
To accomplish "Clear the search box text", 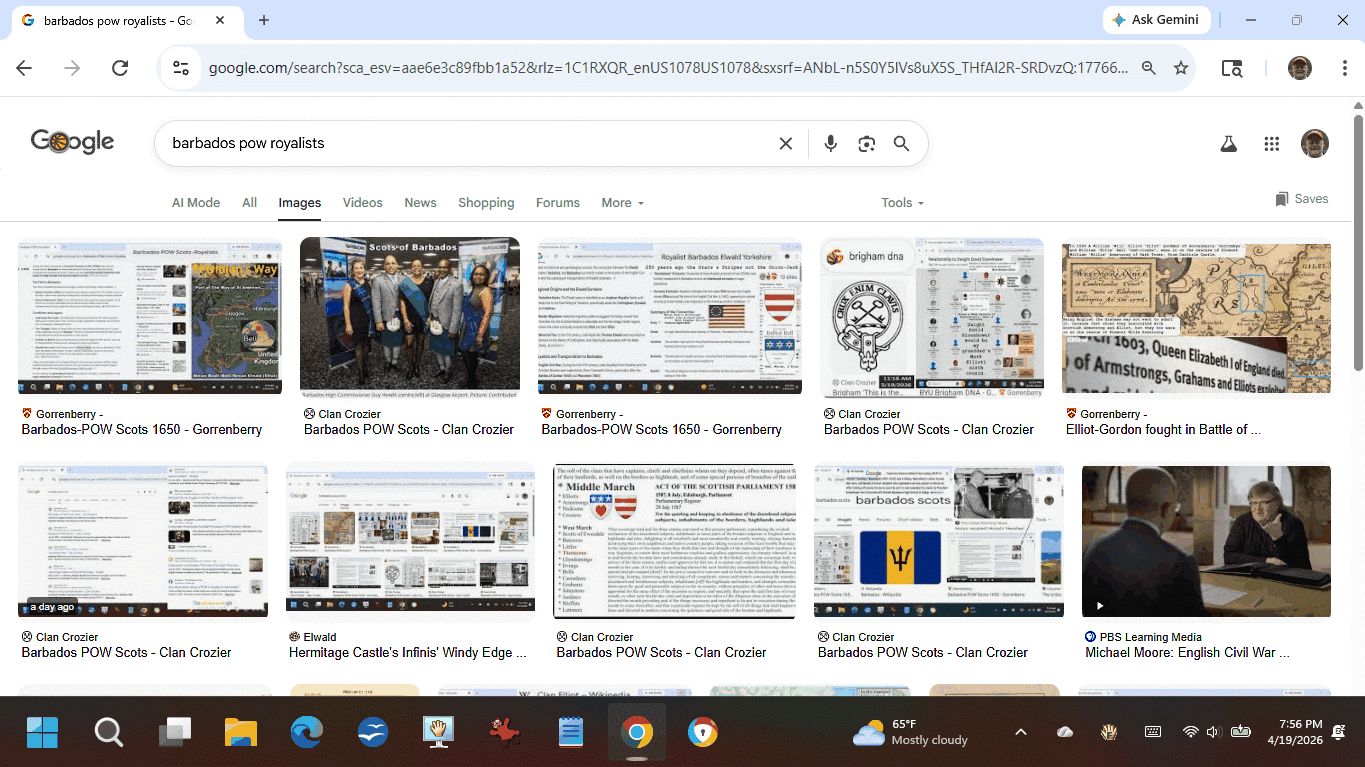I will [786, 144].
